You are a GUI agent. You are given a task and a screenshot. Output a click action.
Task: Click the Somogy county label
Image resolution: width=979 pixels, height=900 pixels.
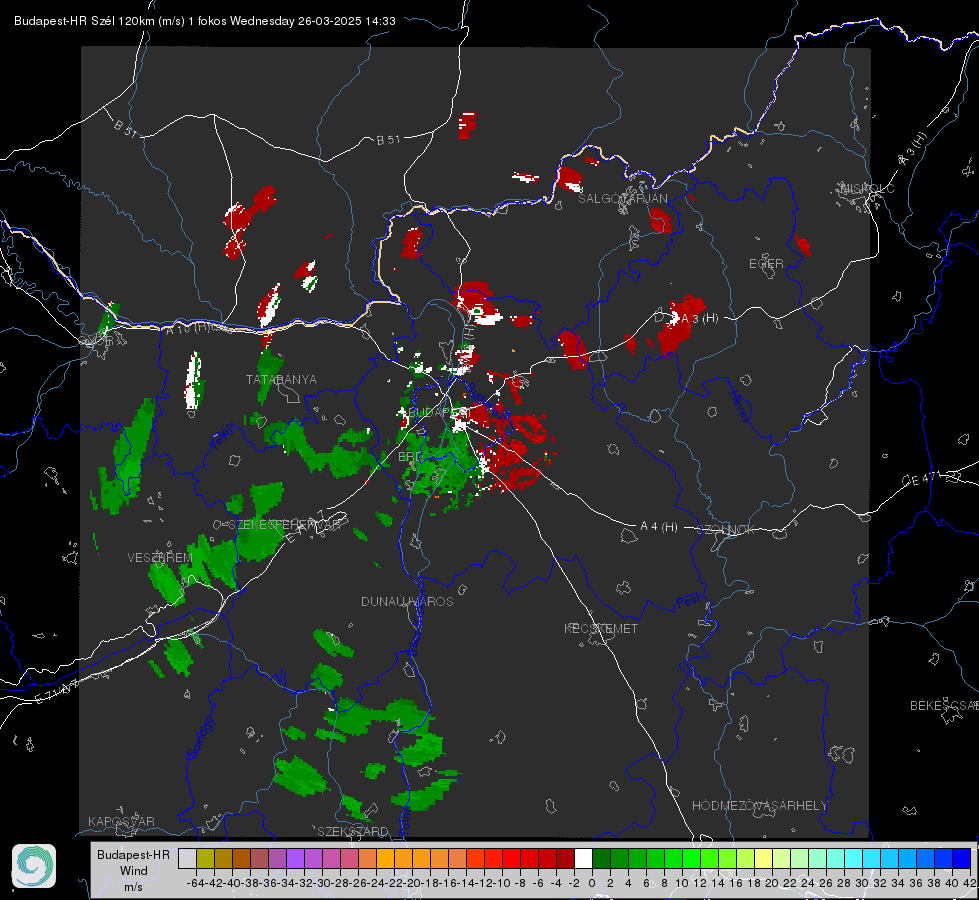click(x=201, y=738)
